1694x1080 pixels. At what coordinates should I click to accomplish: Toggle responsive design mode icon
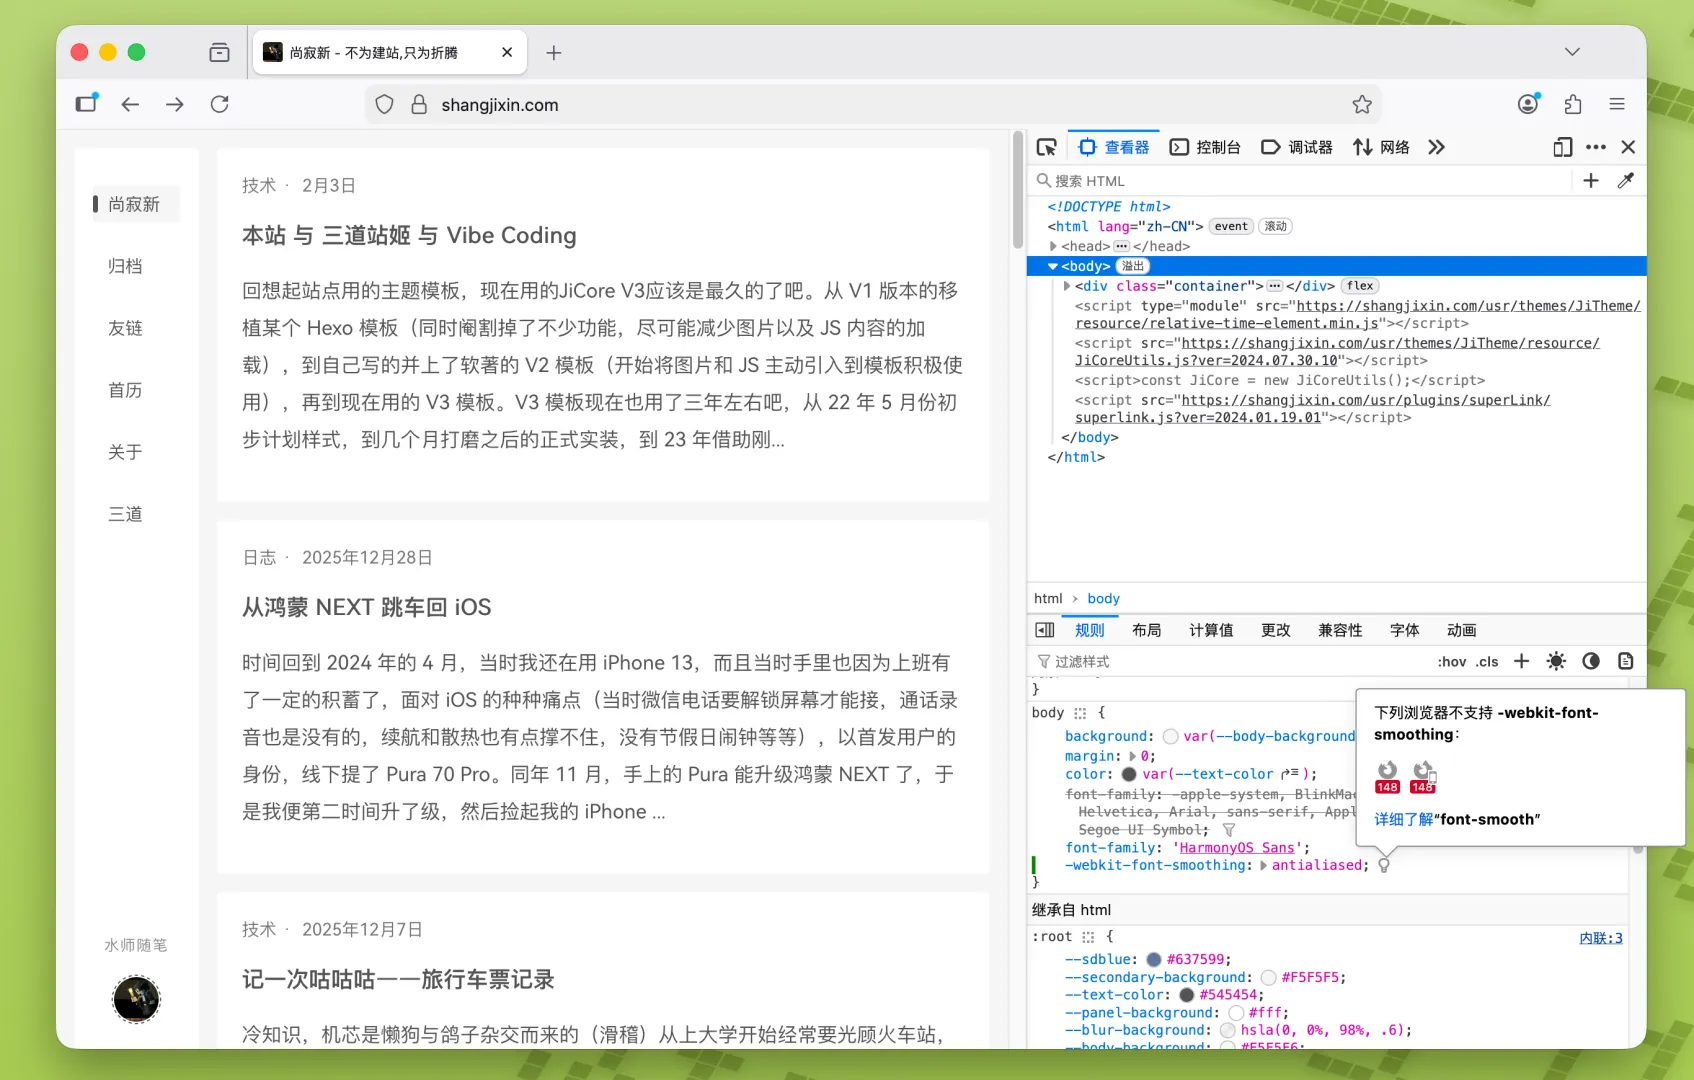[x=1562, y=147]
